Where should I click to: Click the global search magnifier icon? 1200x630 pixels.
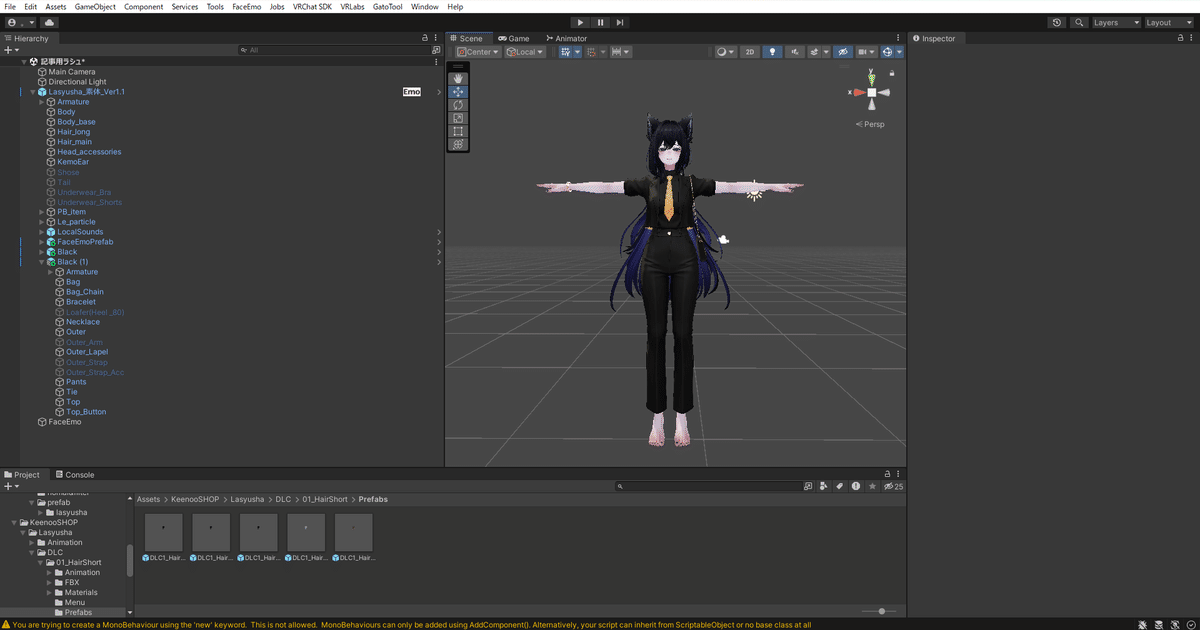tap(1079, 22)
